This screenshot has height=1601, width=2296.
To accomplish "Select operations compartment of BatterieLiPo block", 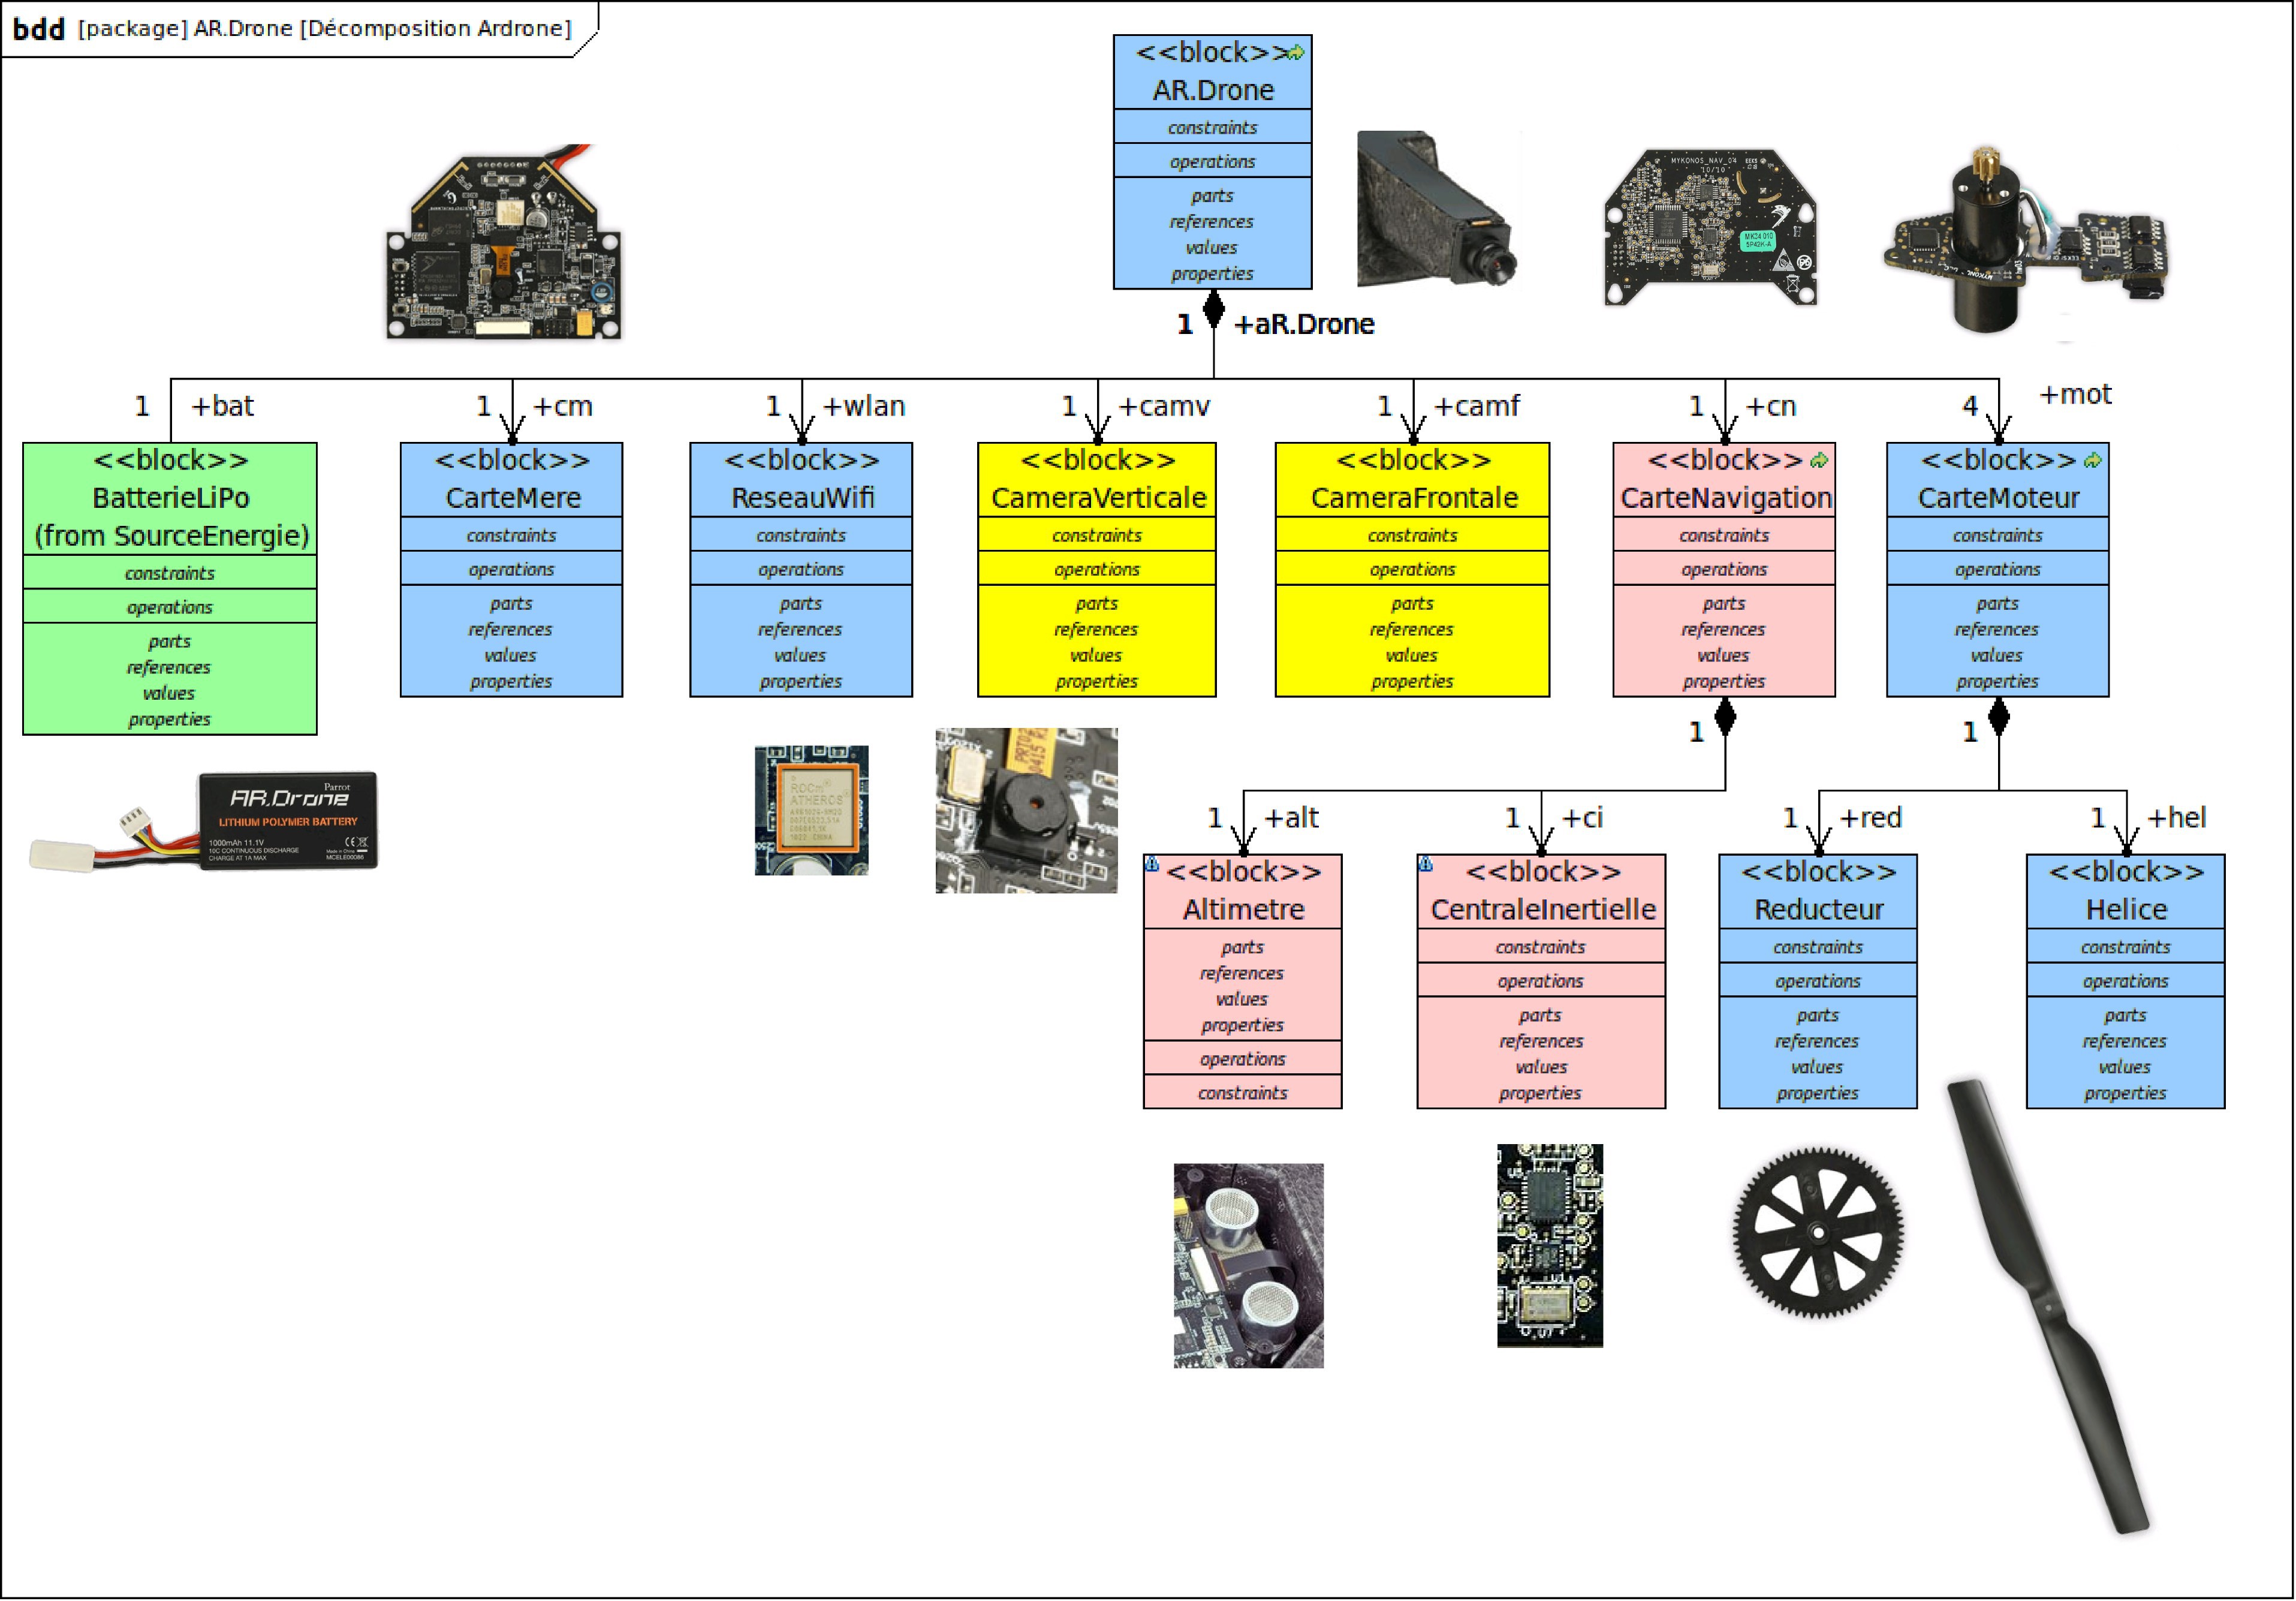I will (170, 607).
